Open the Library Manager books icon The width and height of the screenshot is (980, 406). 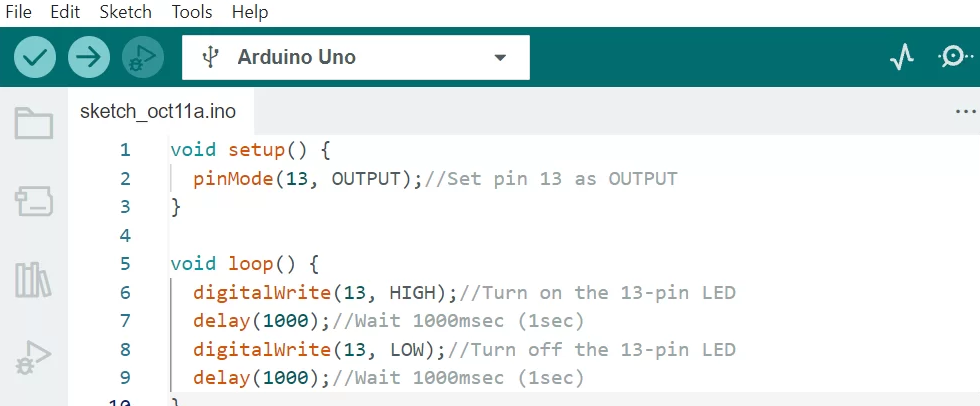(34, 280)
